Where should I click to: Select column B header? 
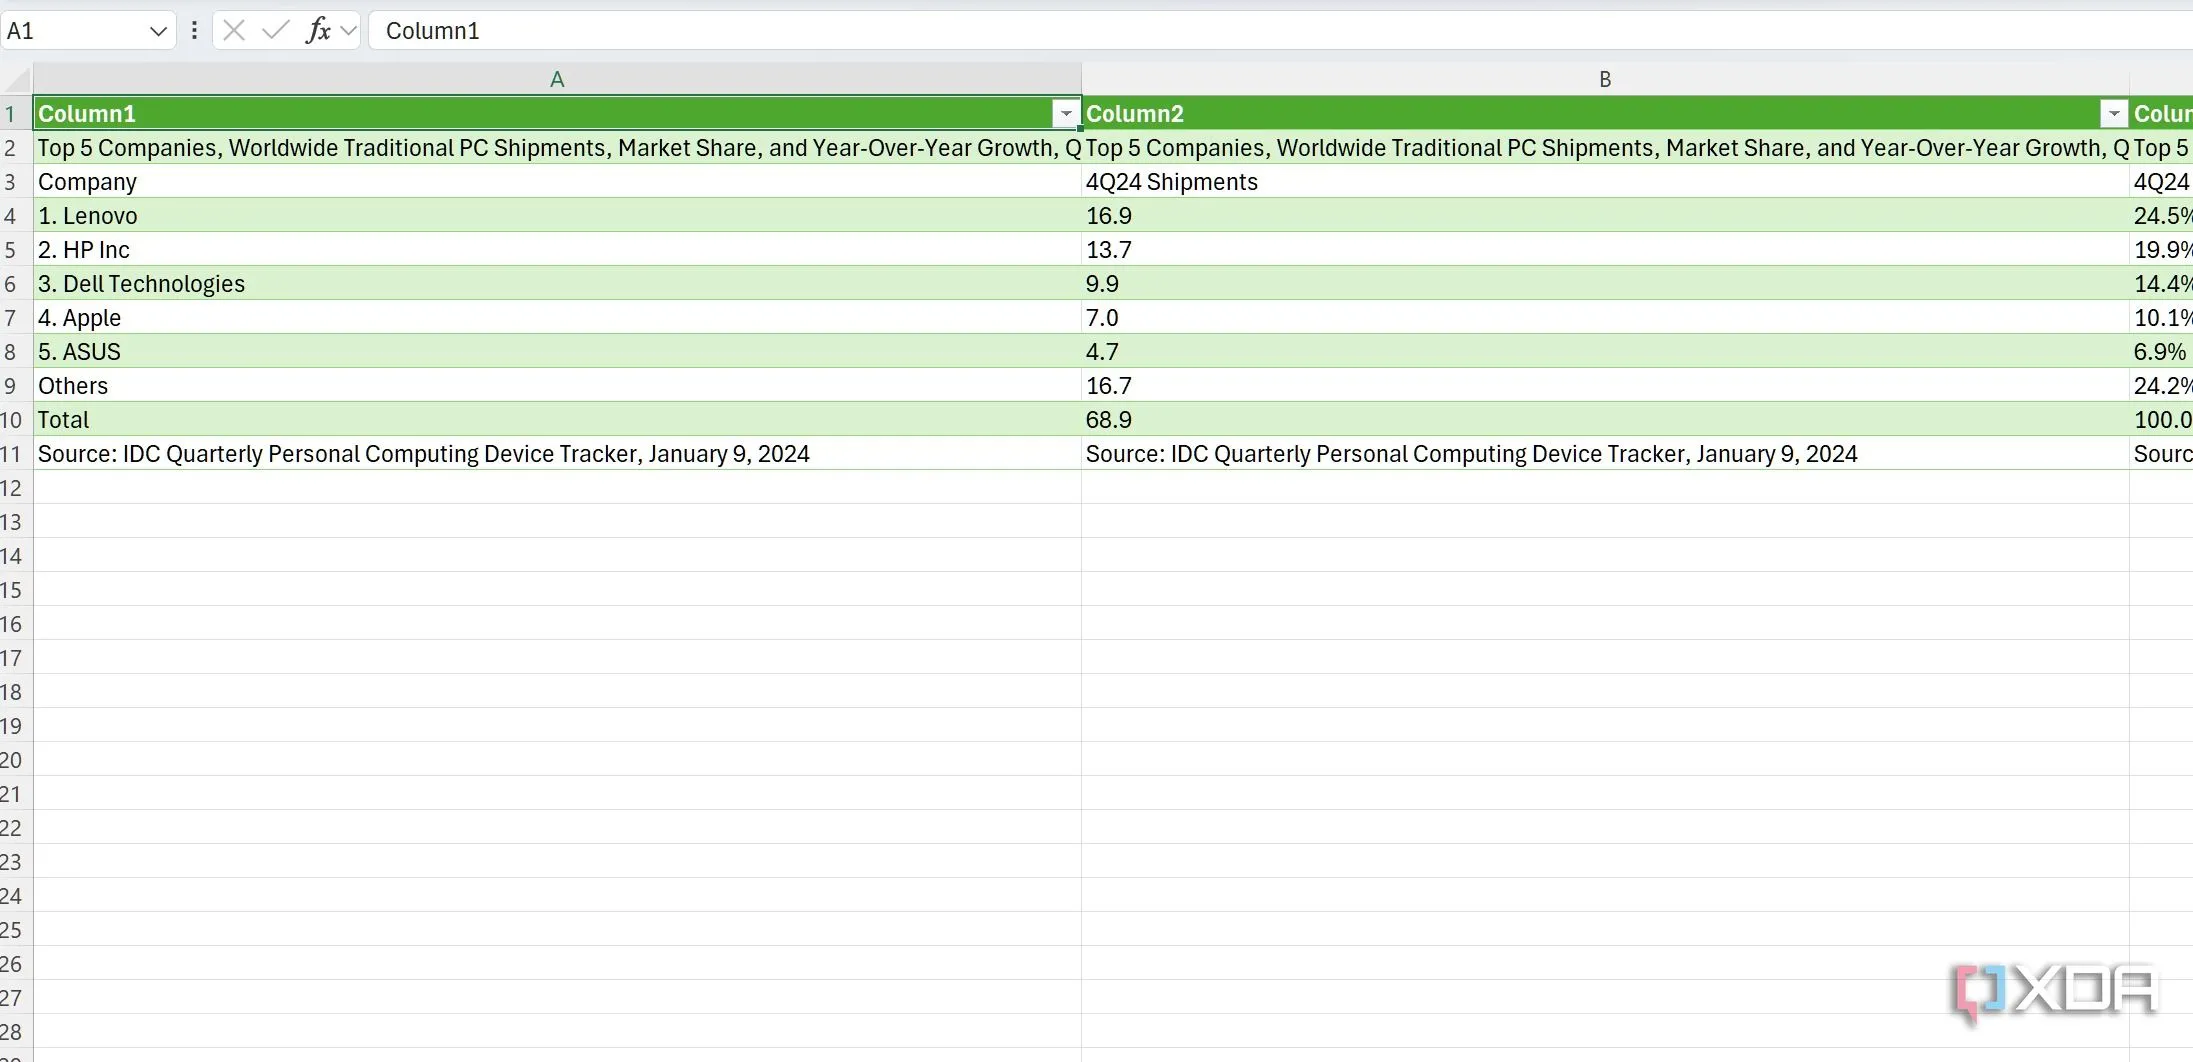click(1604, 79)
